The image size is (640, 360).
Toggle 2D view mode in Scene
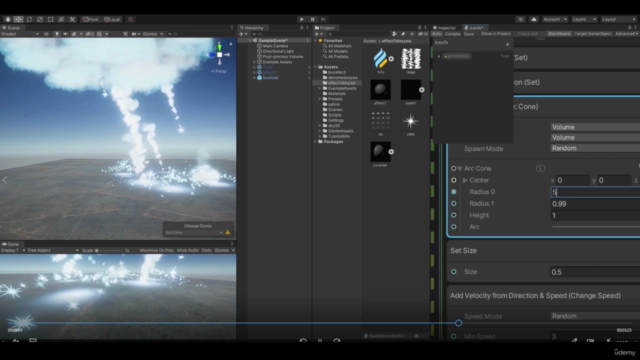point(47,34)
